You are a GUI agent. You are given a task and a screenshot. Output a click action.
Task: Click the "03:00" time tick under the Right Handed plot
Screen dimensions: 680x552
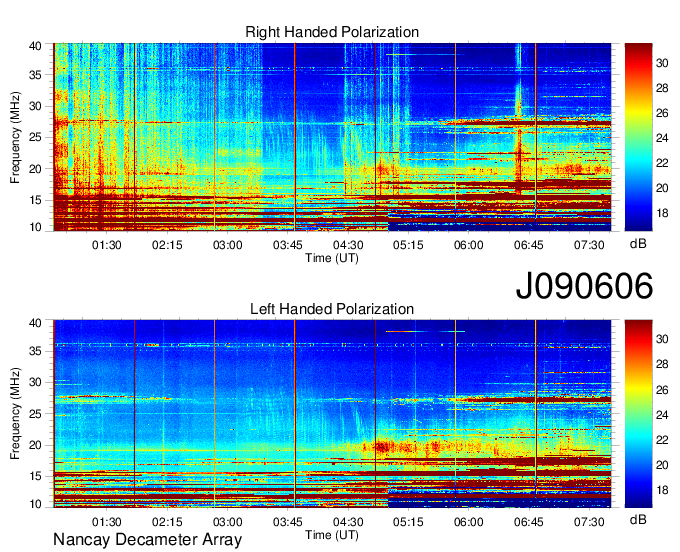click(227, 245)
